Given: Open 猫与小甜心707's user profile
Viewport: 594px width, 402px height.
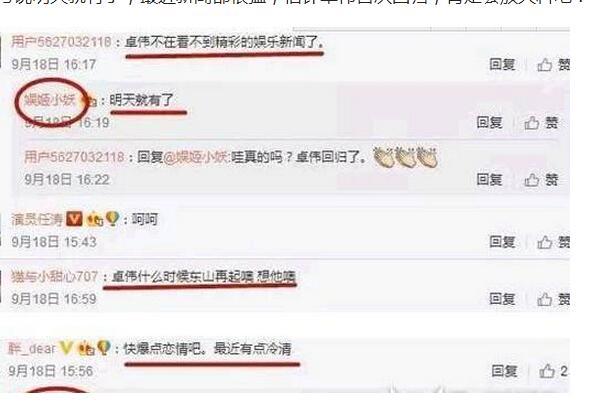Looking at the screenshot, I should pyautogui.click(x=55, y=277).
